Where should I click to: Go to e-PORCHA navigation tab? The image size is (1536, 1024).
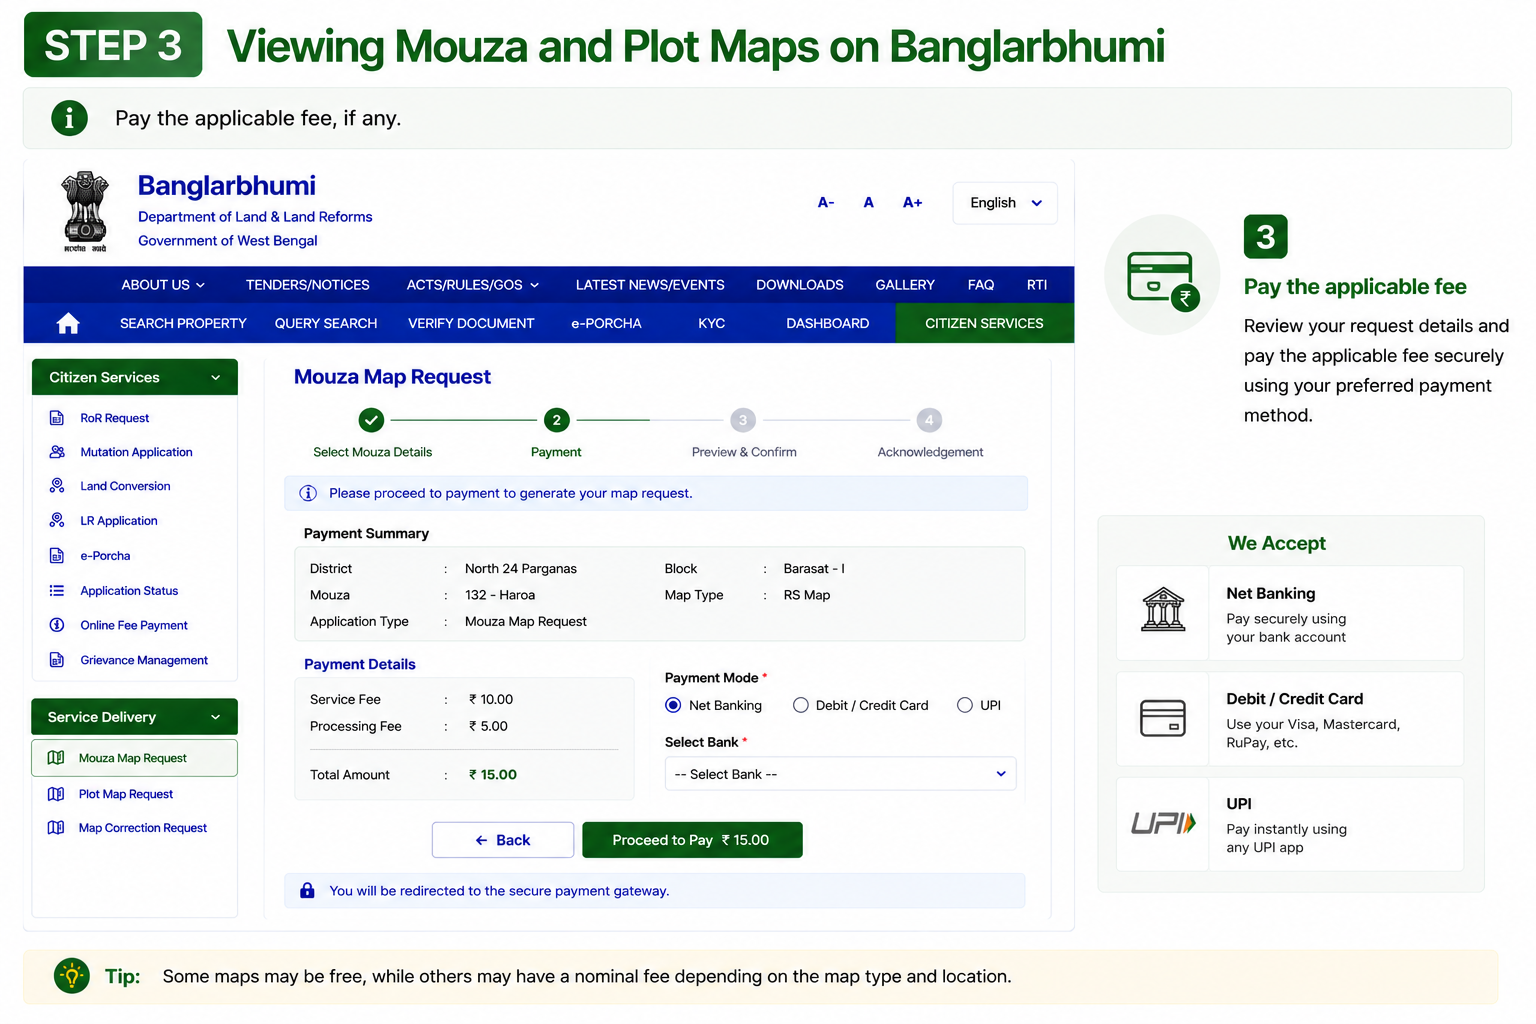tap(606, 323)
